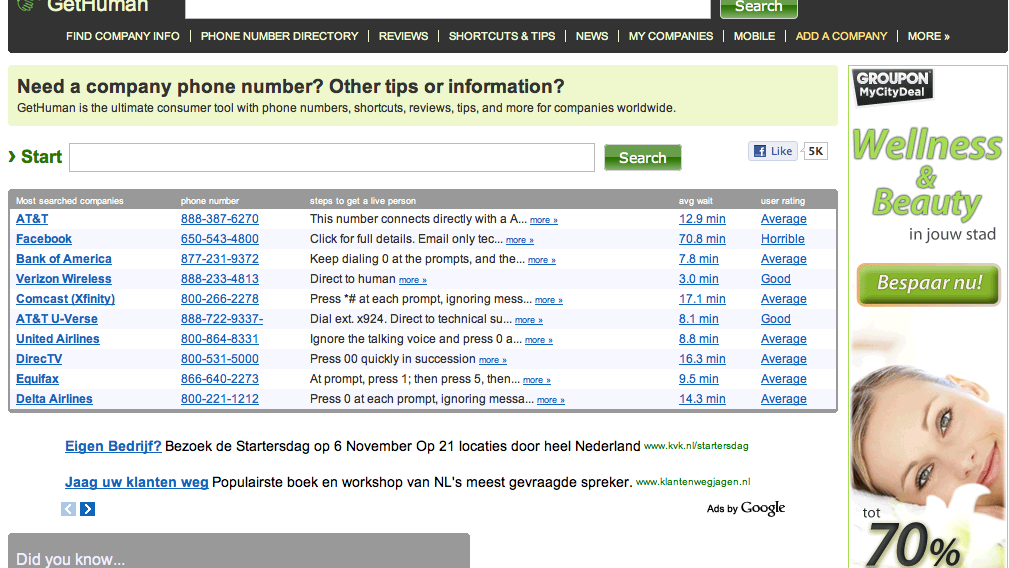Select the News menu item
Viewport: 1009px width, 568px height.
pos(592,36)
